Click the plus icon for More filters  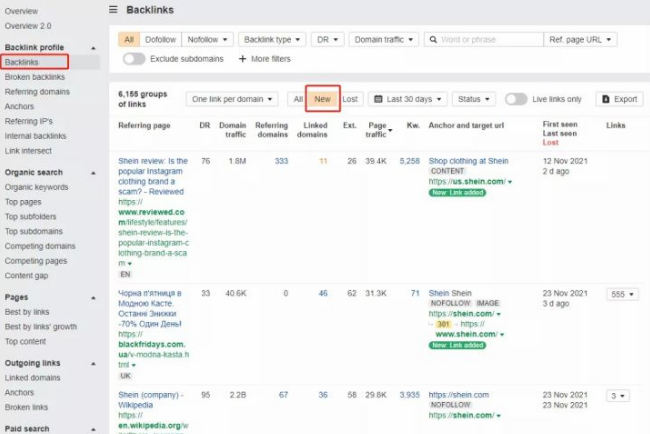(x=242, y=59)
